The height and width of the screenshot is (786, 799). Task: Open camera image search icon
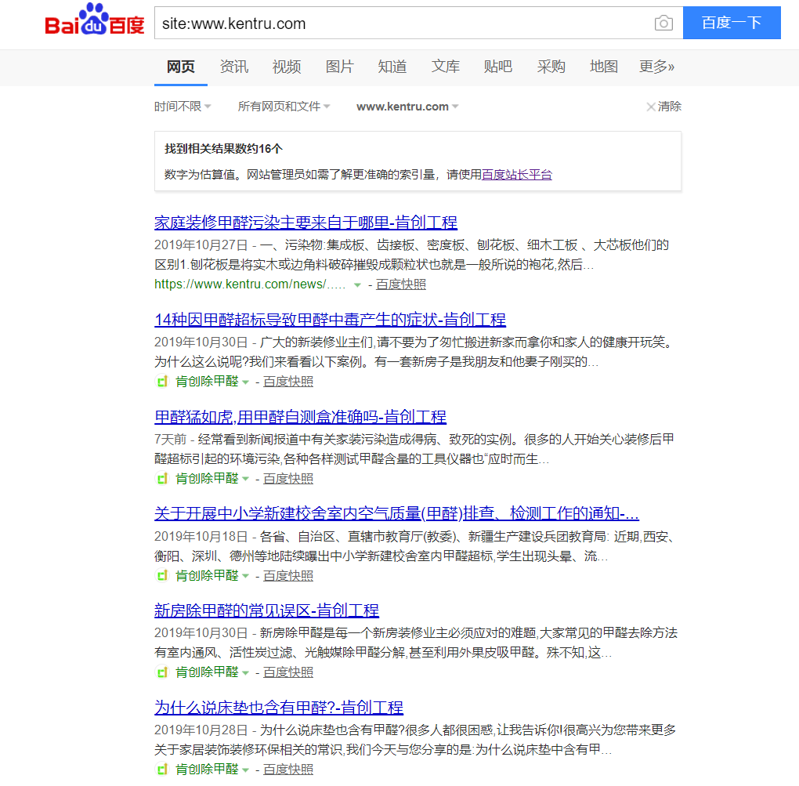click(x=663, y=23)
